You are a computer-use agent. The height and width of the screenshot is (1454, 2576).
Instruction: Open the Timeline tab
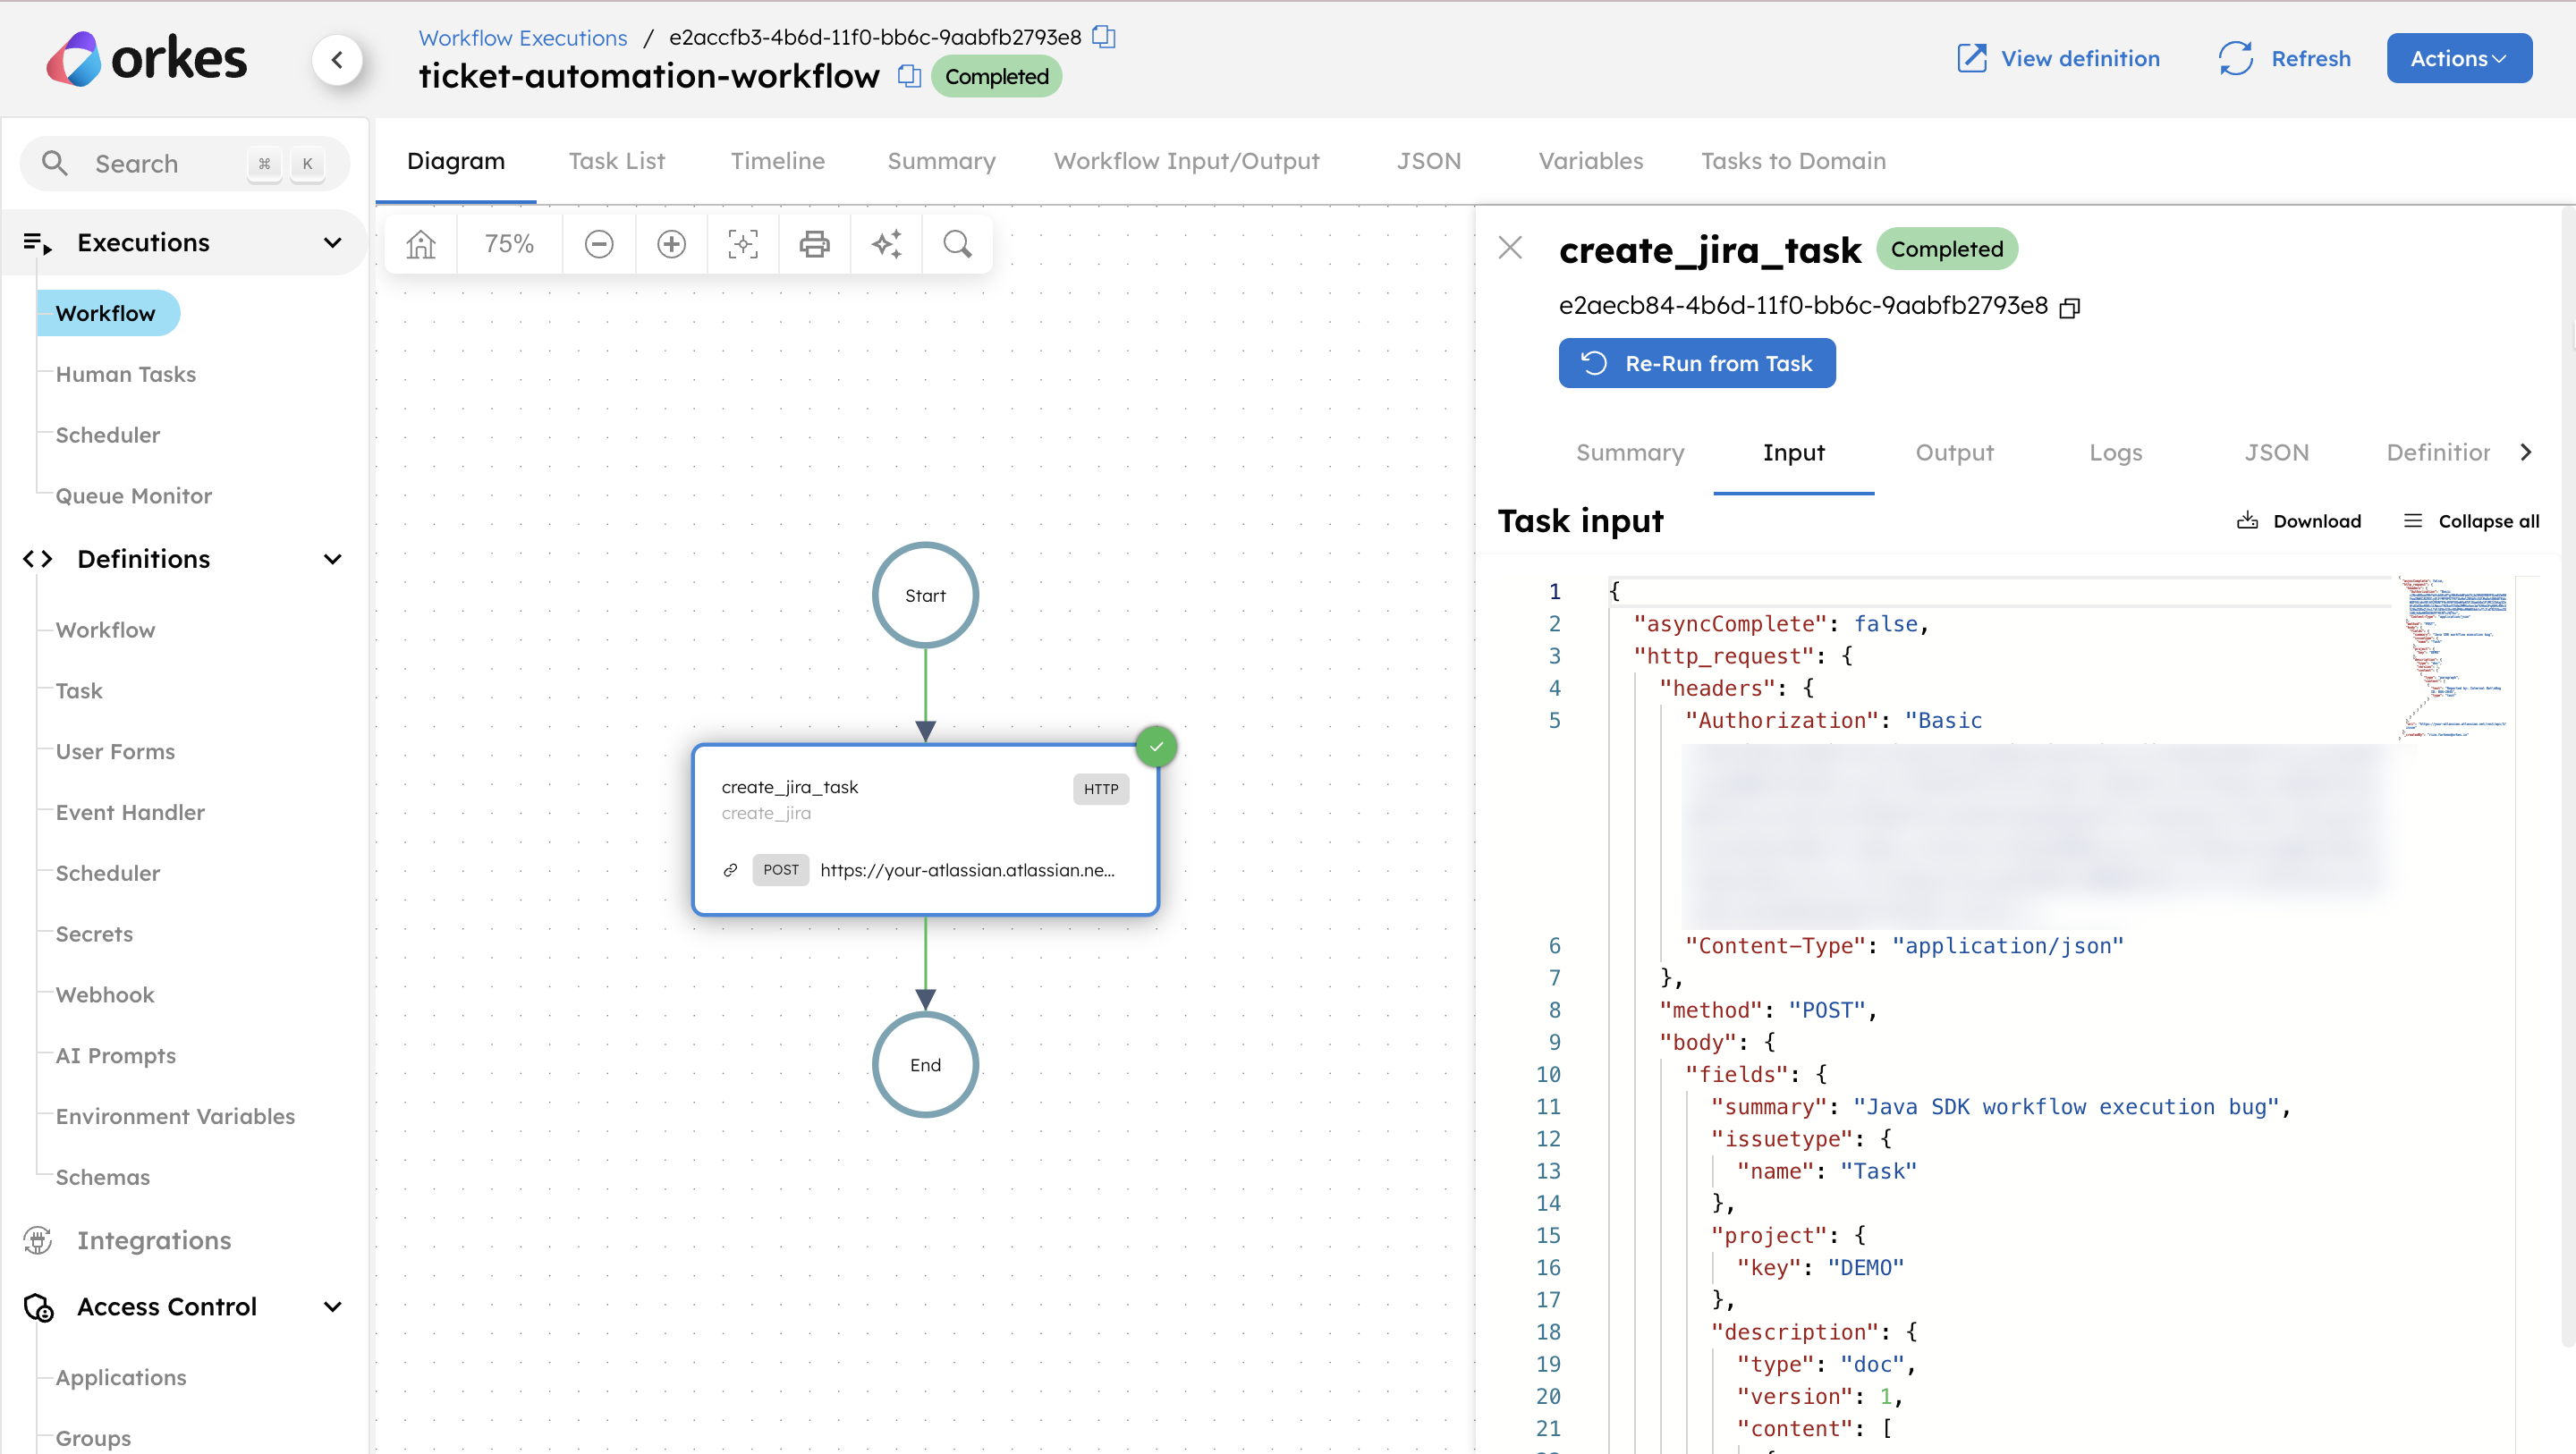777,161
